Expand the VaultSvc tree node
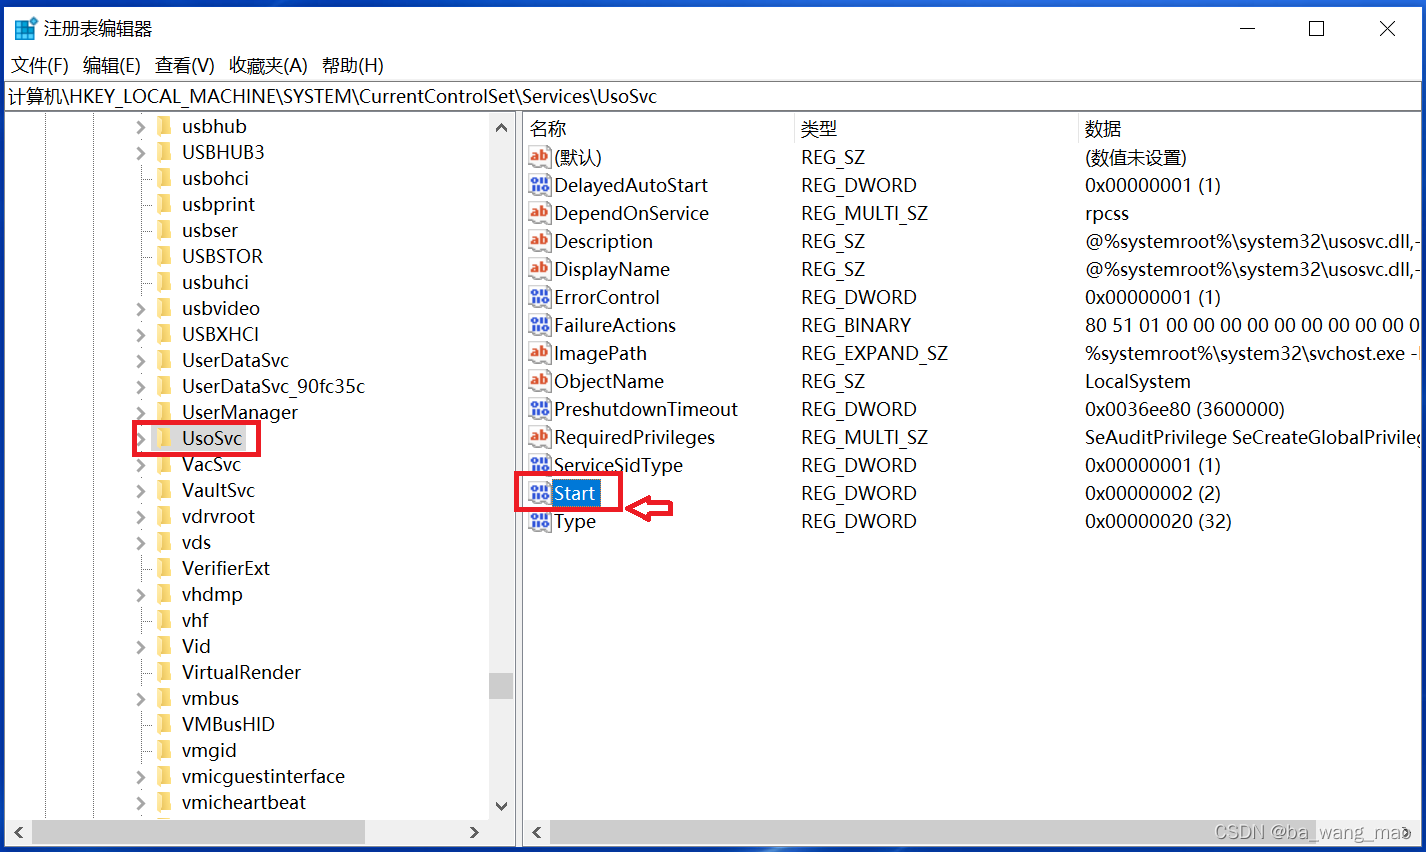The width and height of the screenshot is (1426, 852). click(141, 491)
